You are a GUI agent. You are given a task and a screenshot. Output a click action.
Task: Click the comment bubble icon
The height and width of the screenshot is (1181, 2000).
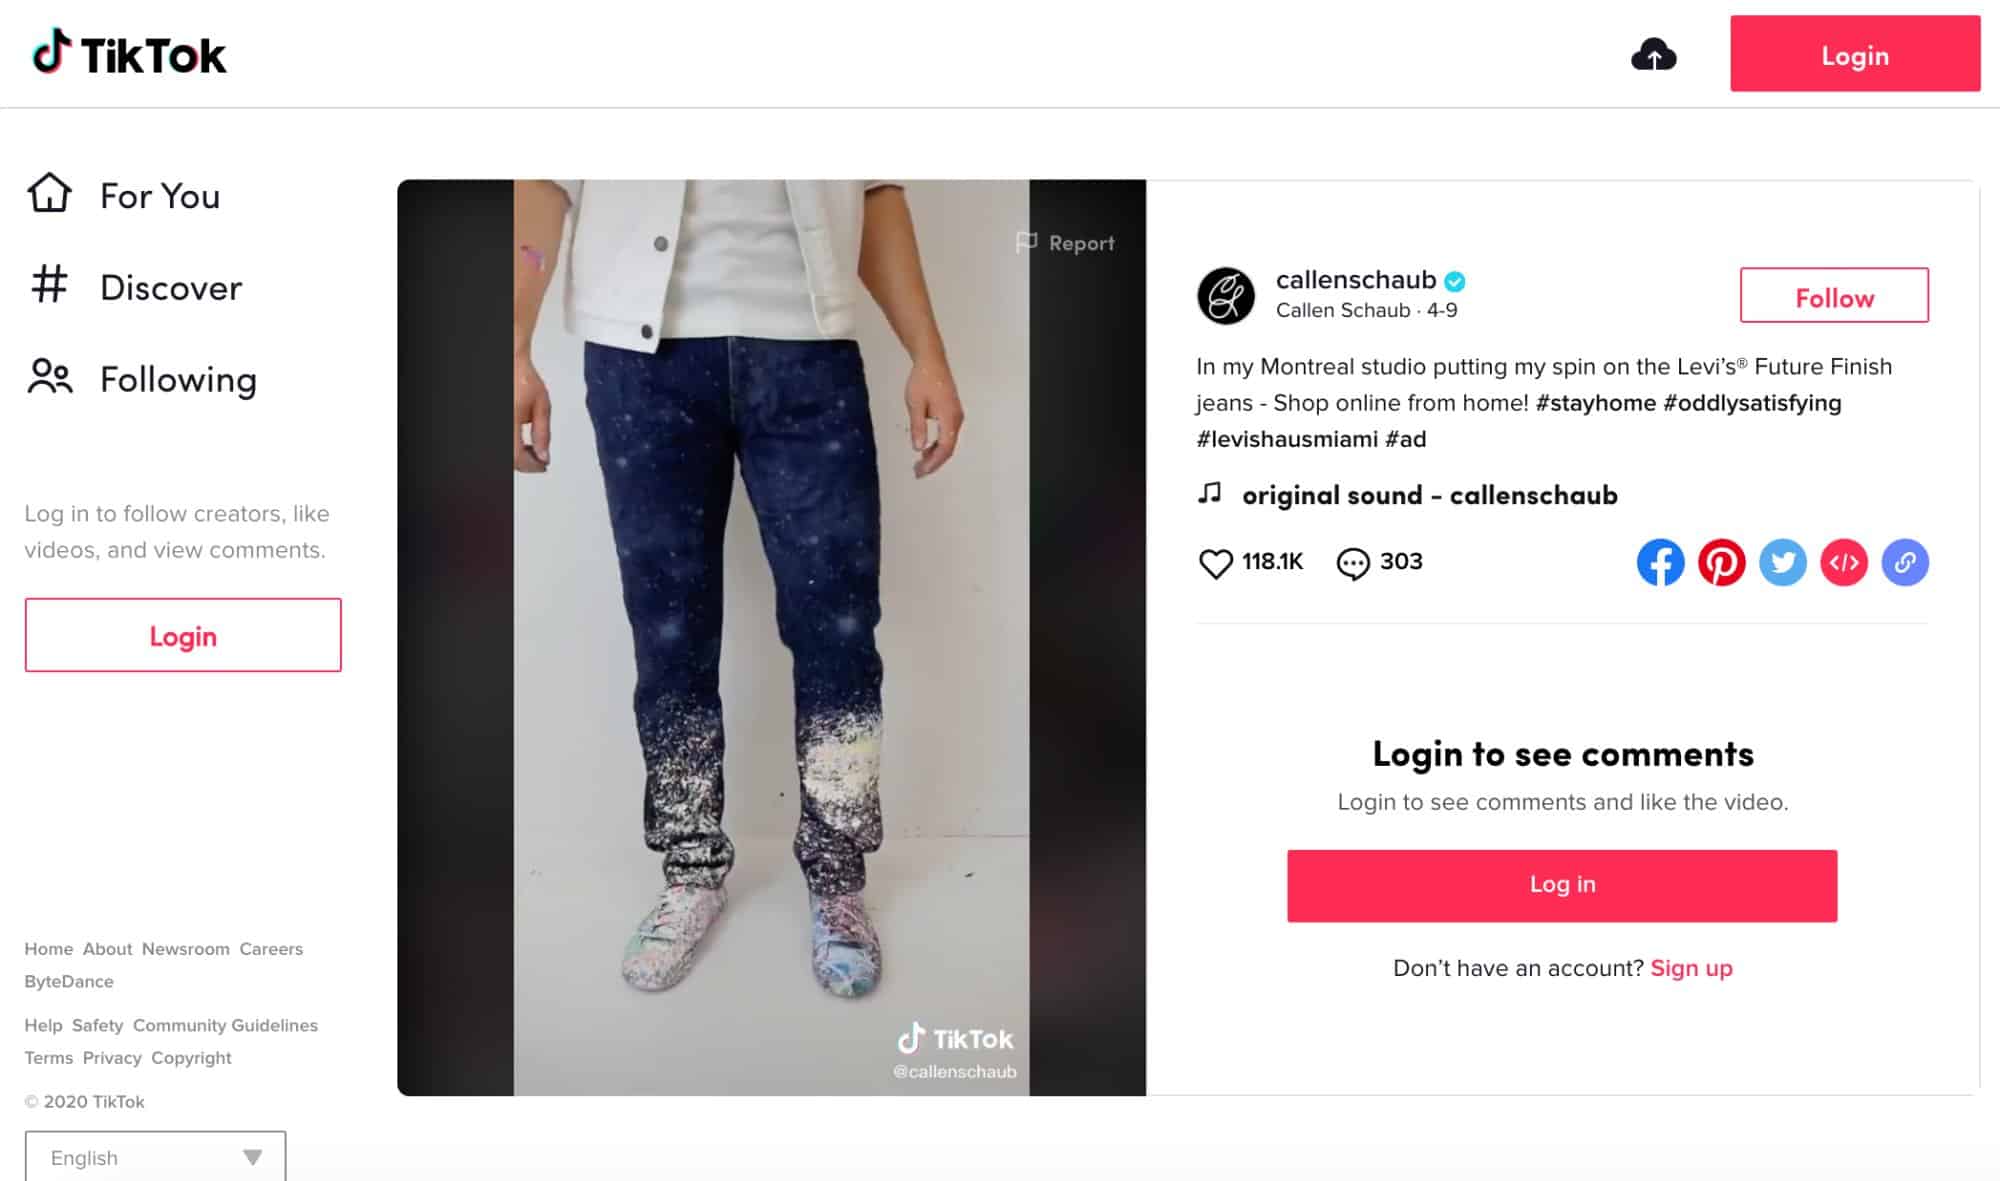coord(1352,561)
